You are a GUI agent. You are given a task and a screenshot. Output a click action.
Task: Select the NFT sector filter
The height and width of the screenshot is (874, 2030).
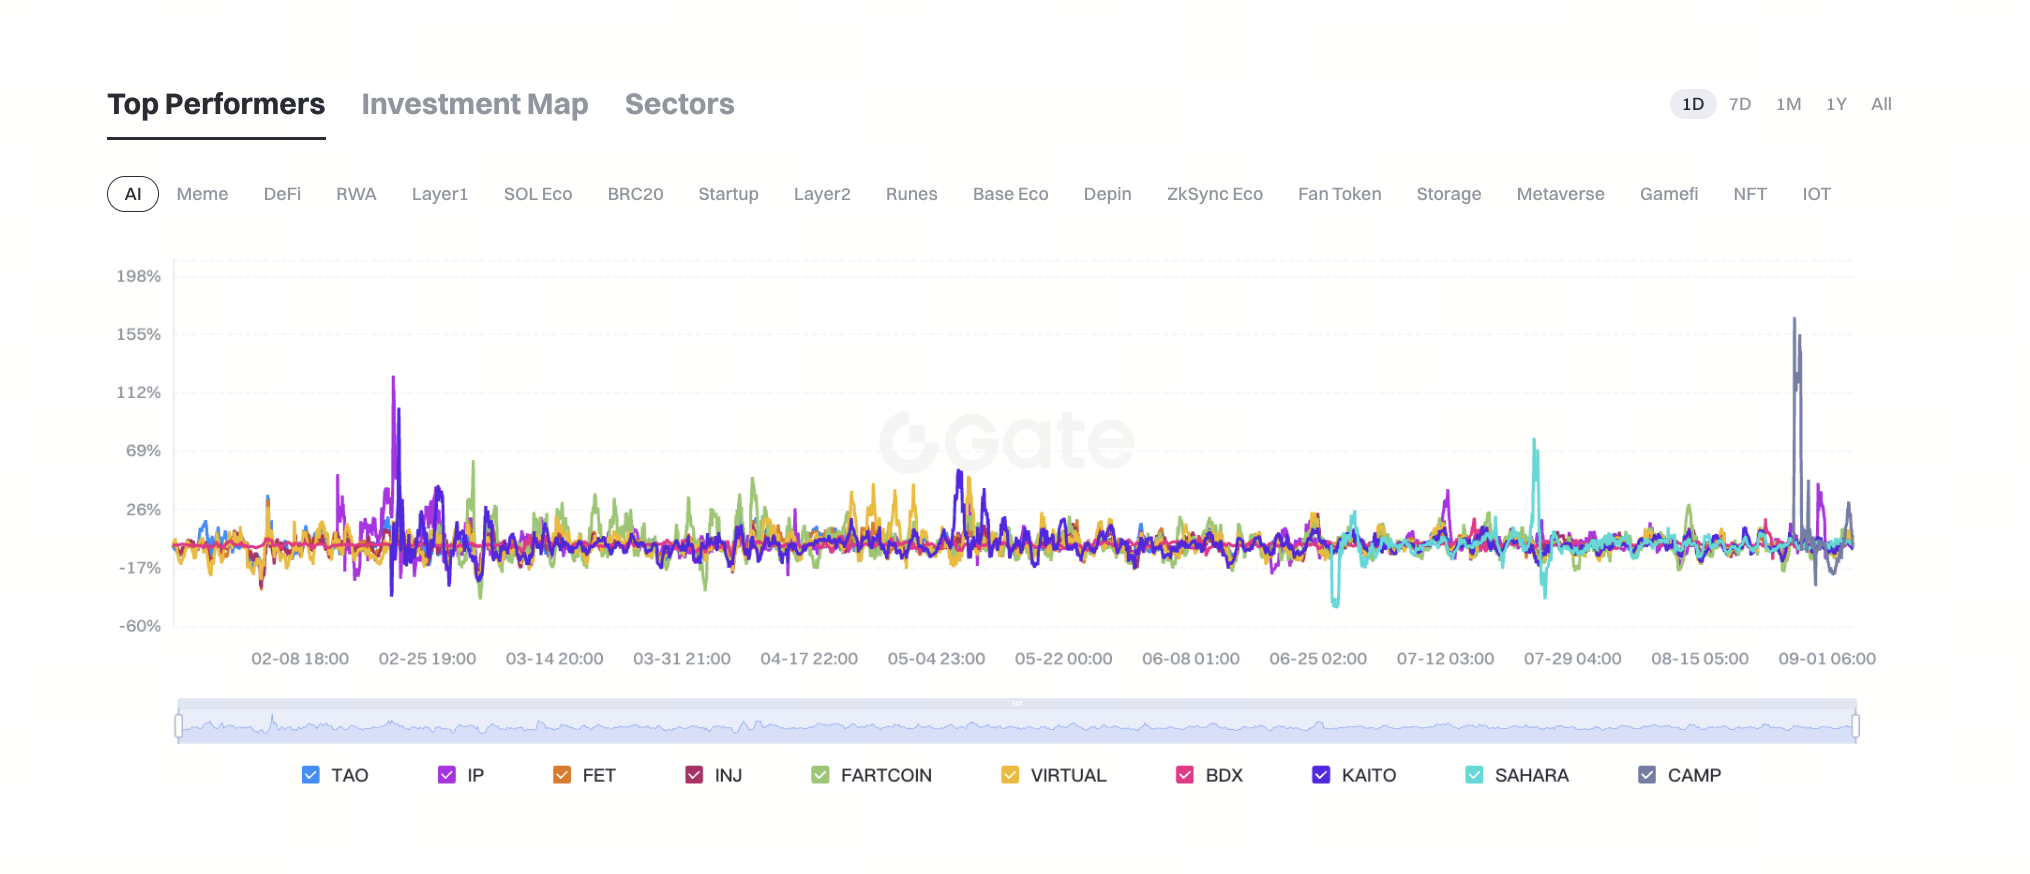pyautogui.click(x=1750, y=194)
